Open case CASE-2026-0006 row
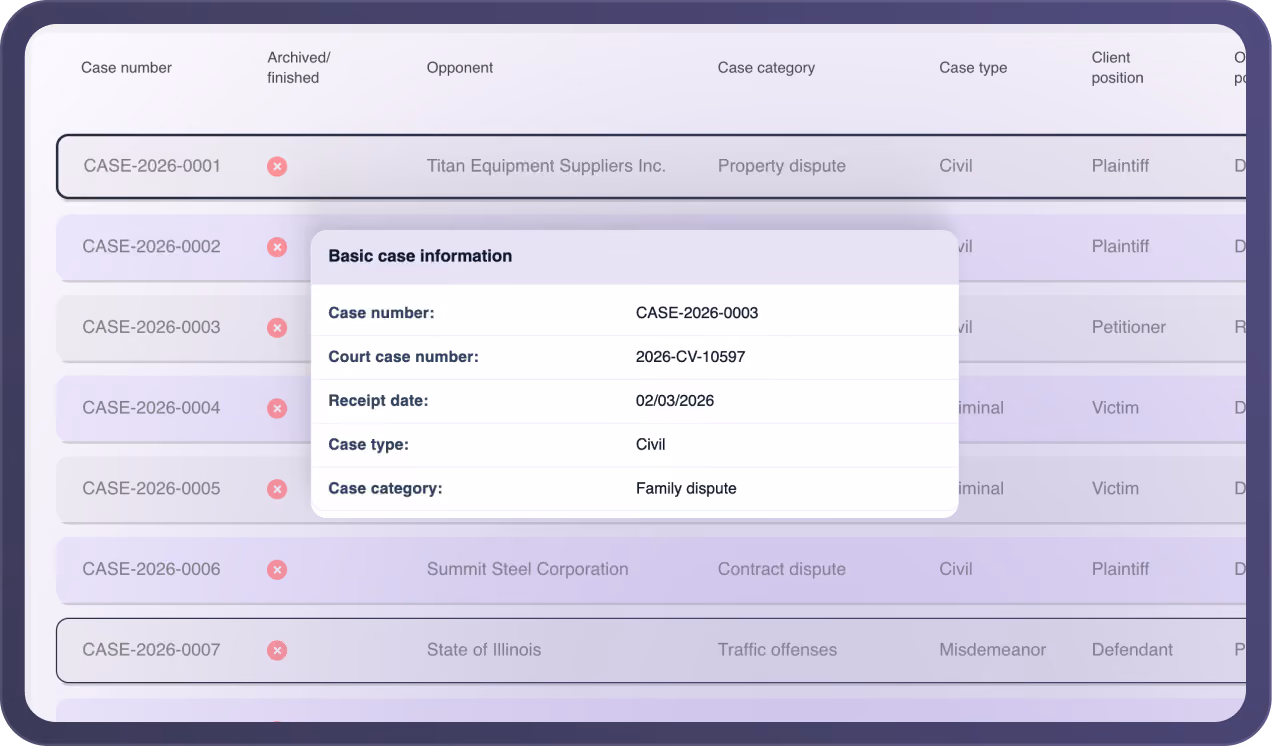This screenshot has height=746, width=1272. [x=651, y=570]
